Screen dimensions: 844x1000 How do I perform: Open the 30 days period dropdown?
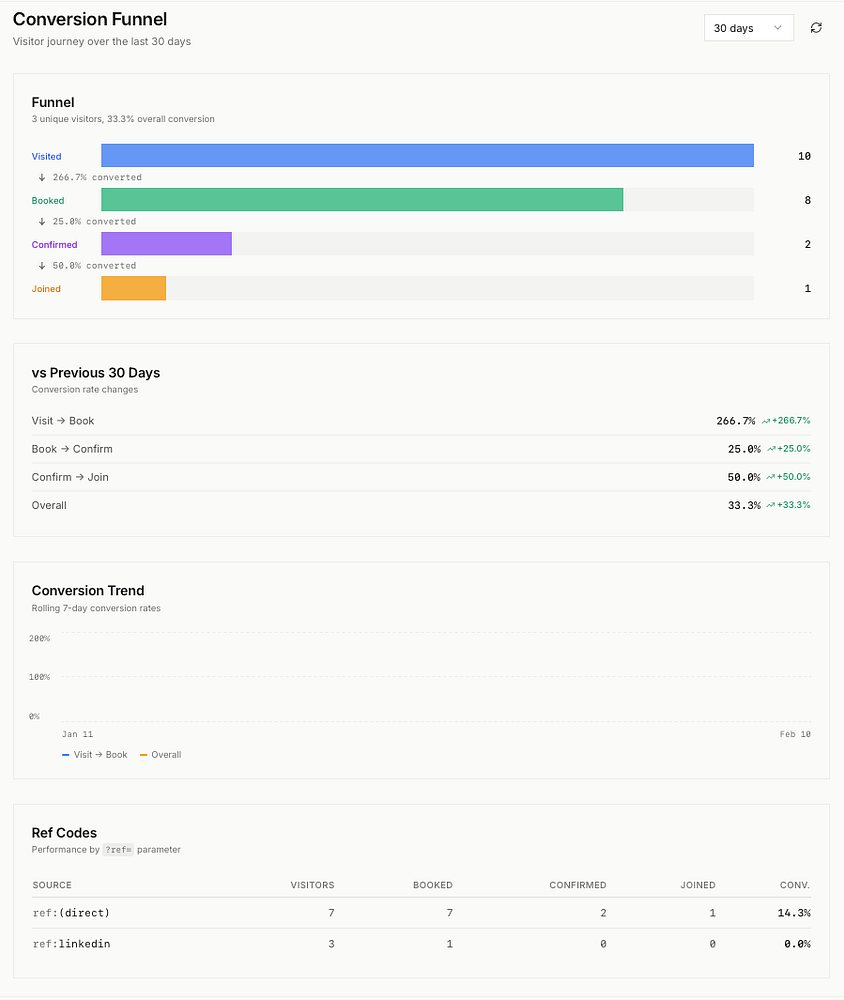coord(748,28)
